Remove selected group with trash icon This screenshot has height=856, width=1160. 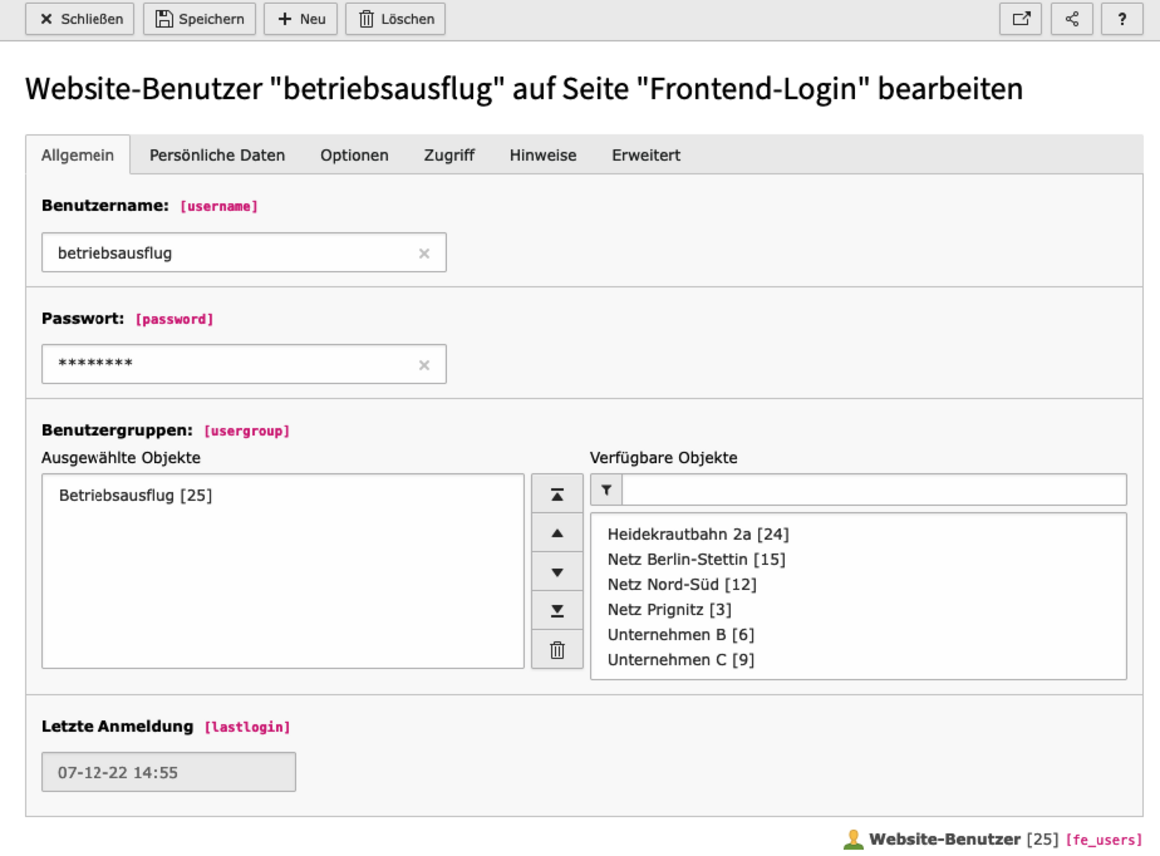pos(557,650)
